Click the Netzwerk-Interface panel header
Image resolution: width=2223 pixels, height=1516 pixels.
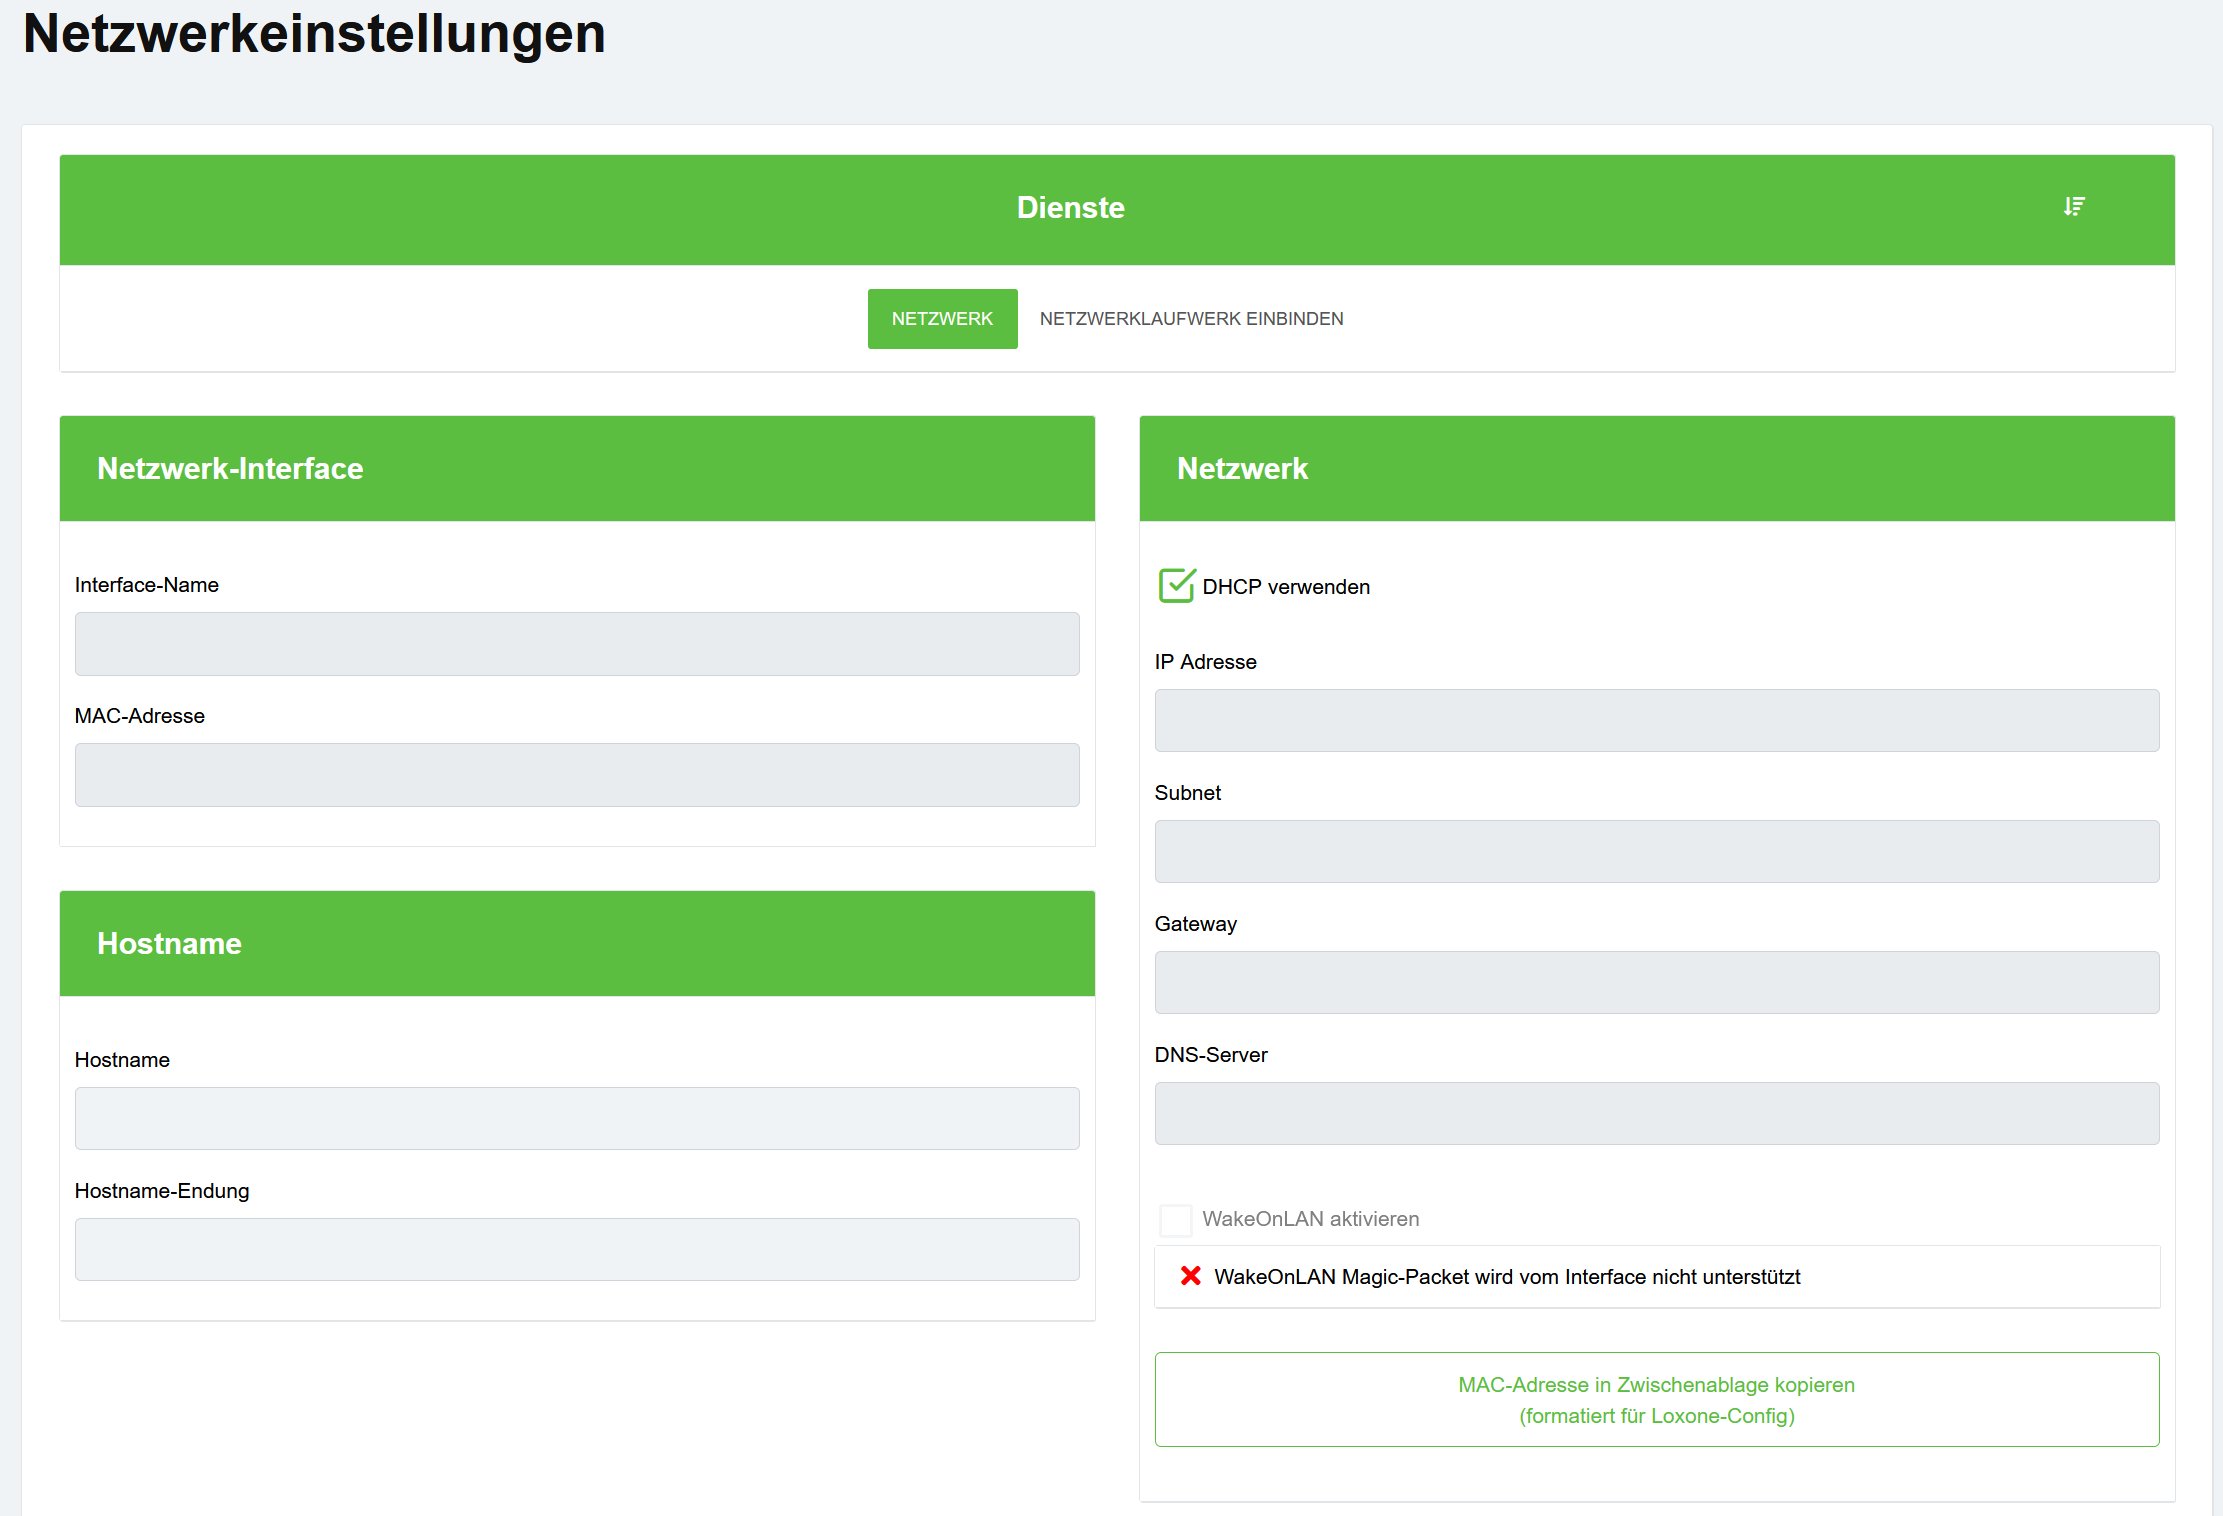tap(230, 469)
